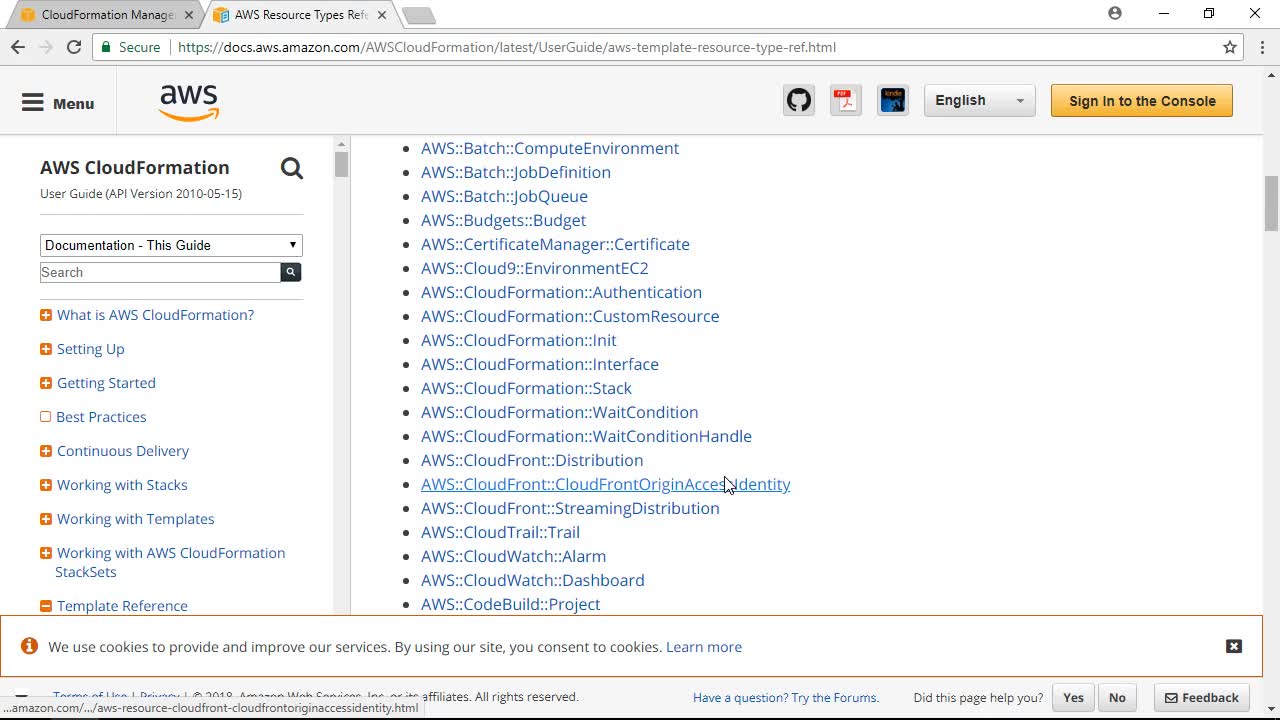Bookmark this page with the star
The width and height of the screenshot is (1280, 720).
tap(1230, 47)
